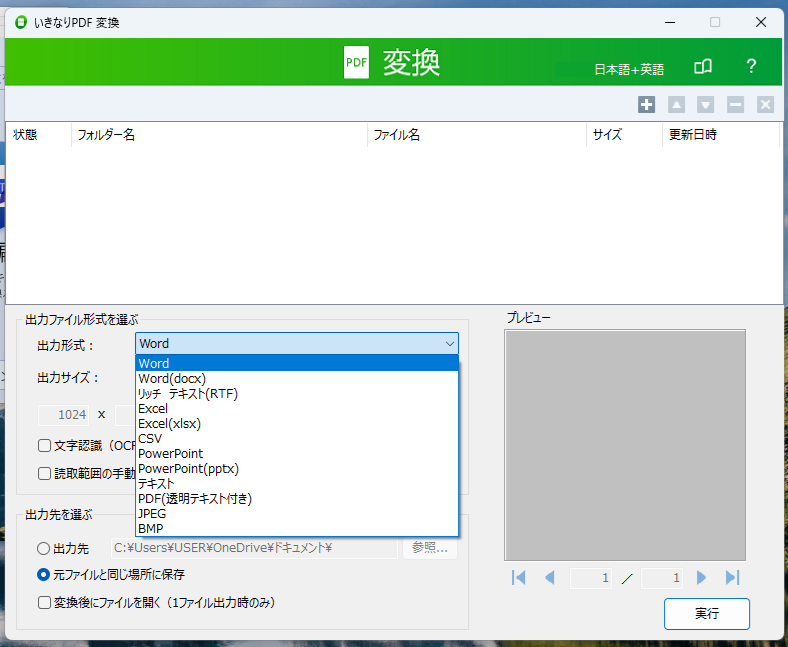Click the gray preview pane

[x=625, y=445]
